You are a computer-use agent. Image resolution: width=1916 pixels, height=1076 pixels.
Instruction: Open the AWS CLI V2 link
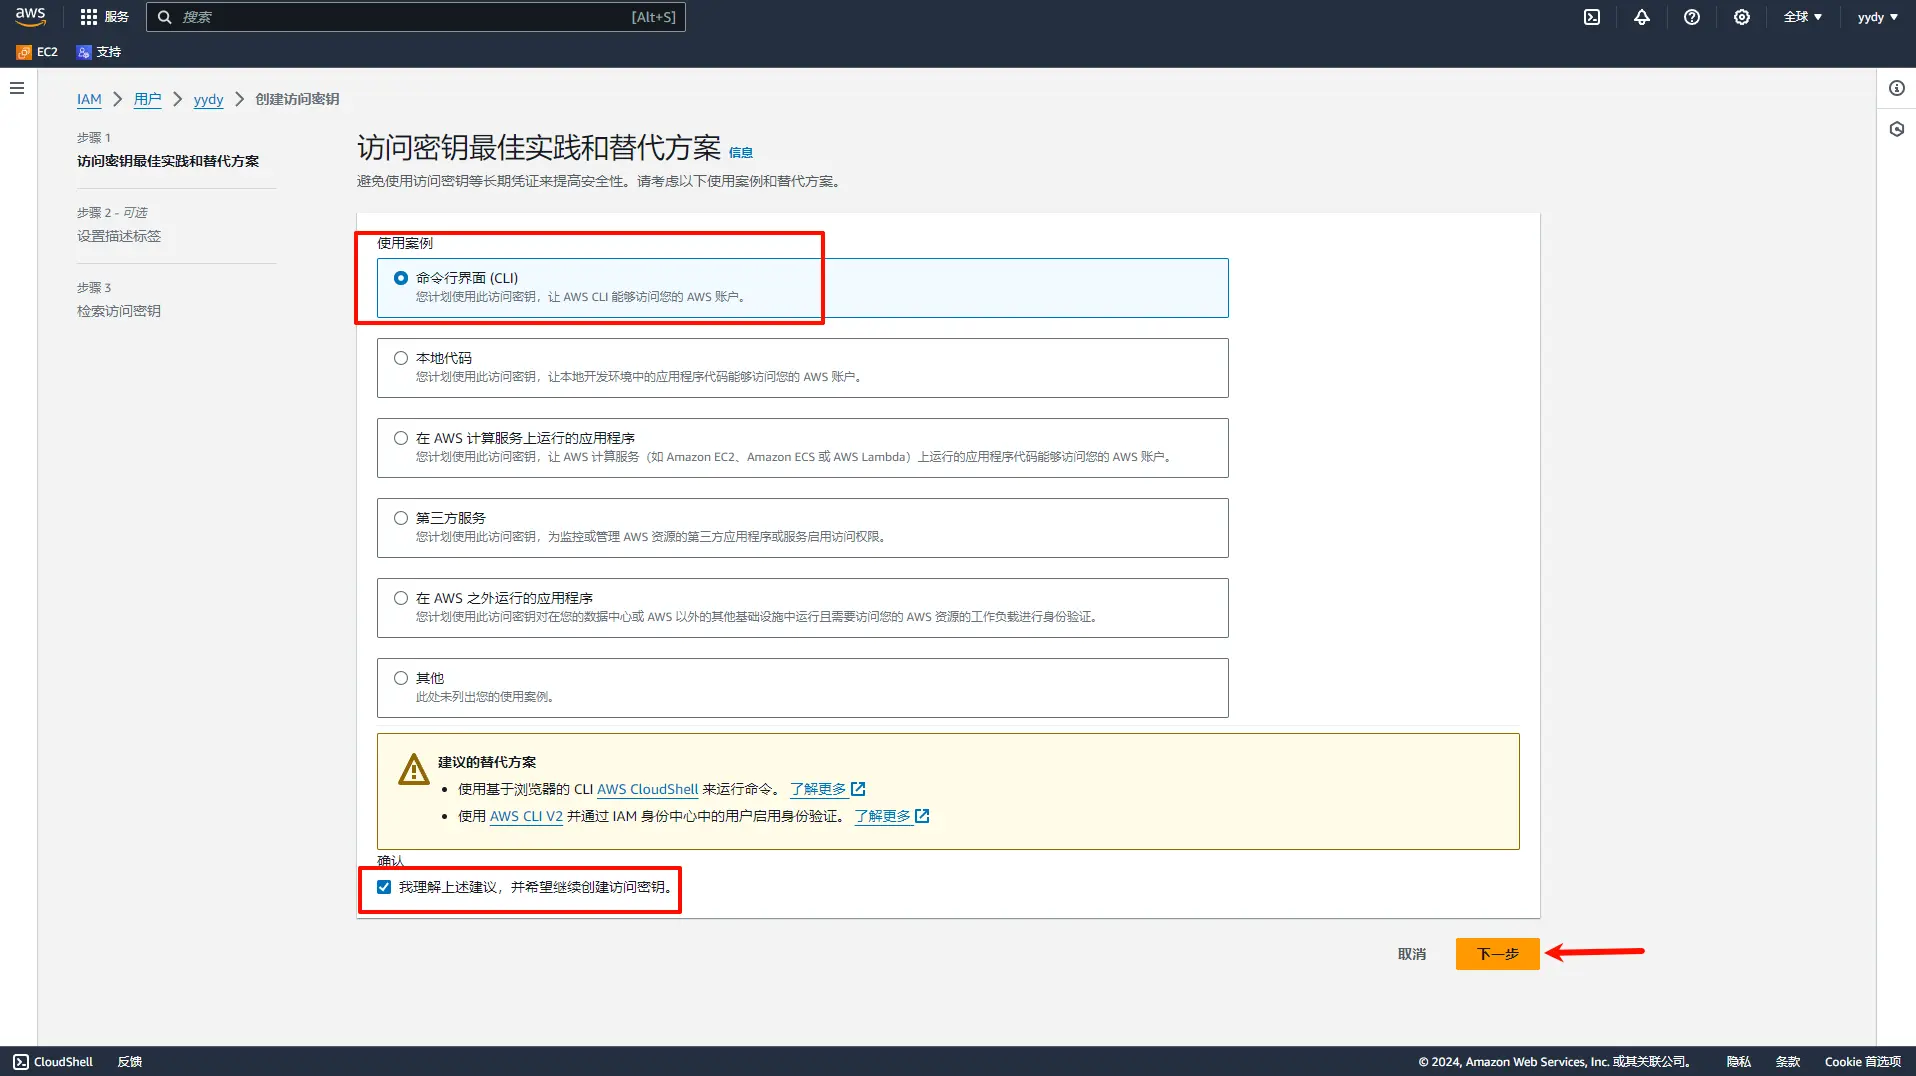[526, 816]
